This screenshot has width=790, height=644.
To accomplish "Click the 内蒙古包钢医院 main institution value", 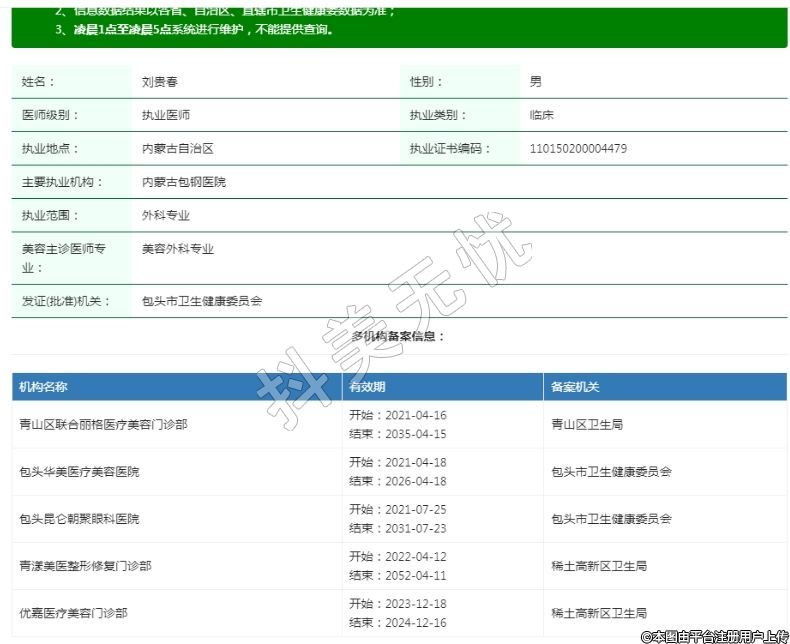I will point(184,182).
